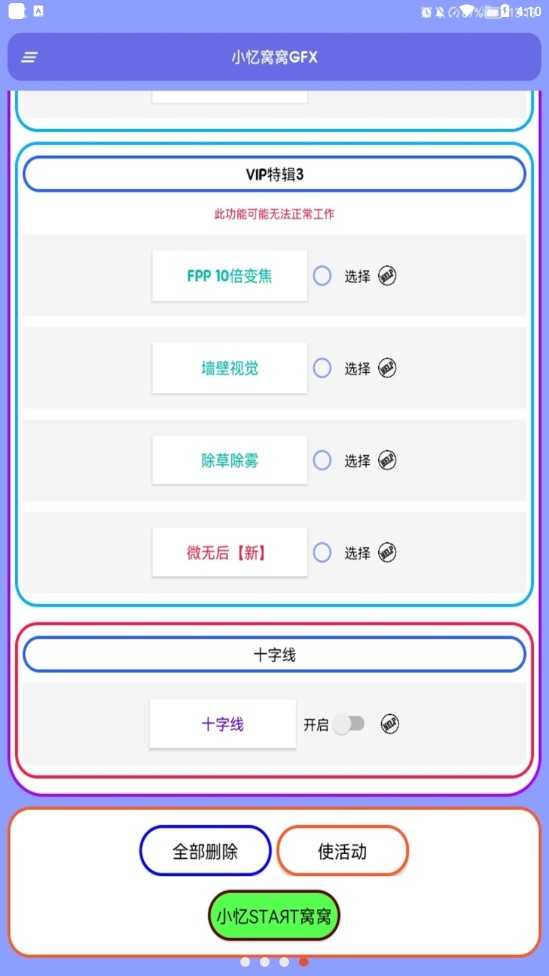Tap the green 小忆START窝窝 button
This screenshot has height=976, width=549.
tap(274, 916)
